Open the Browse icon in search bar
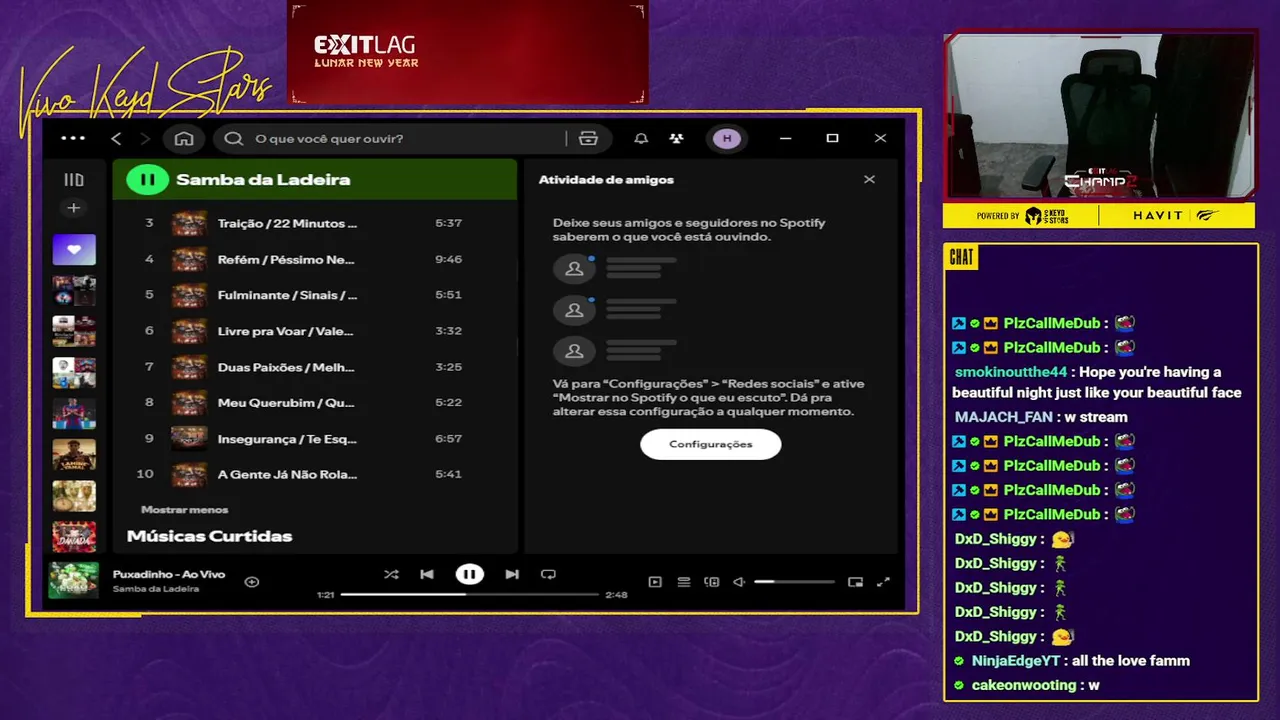The height and width of the screenshot is (720, 1280). click(x=588, y=139)
